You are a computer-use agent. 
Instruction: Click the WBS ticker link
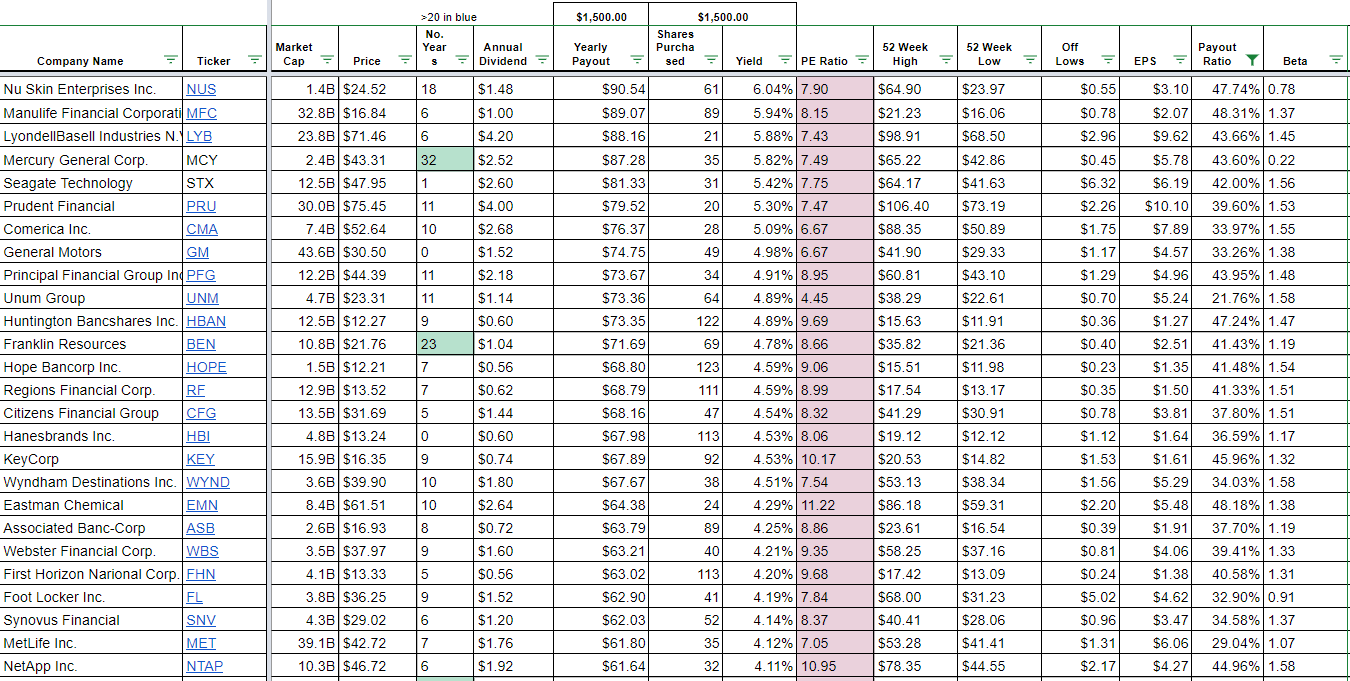click(202, 551)
